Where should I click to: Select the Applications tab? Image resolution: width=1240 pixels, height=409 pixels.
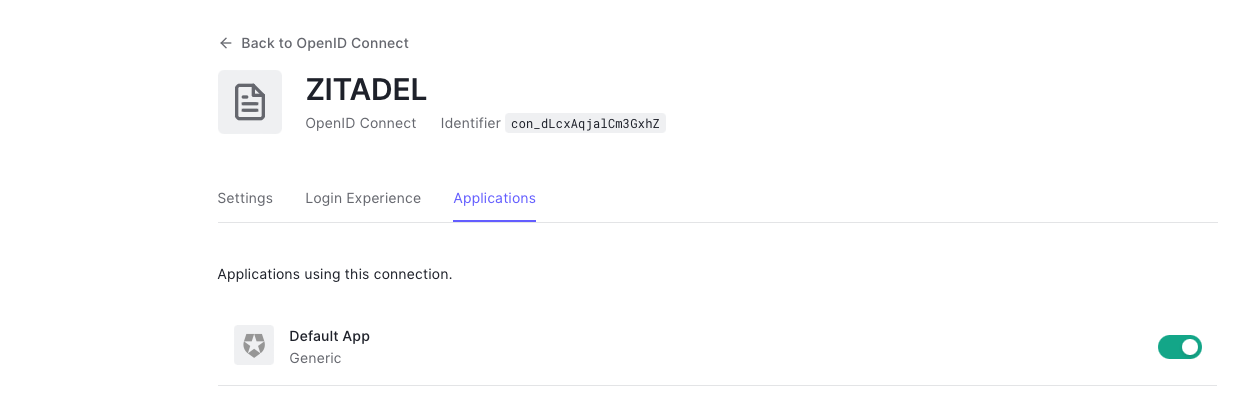tap(494, 198)
